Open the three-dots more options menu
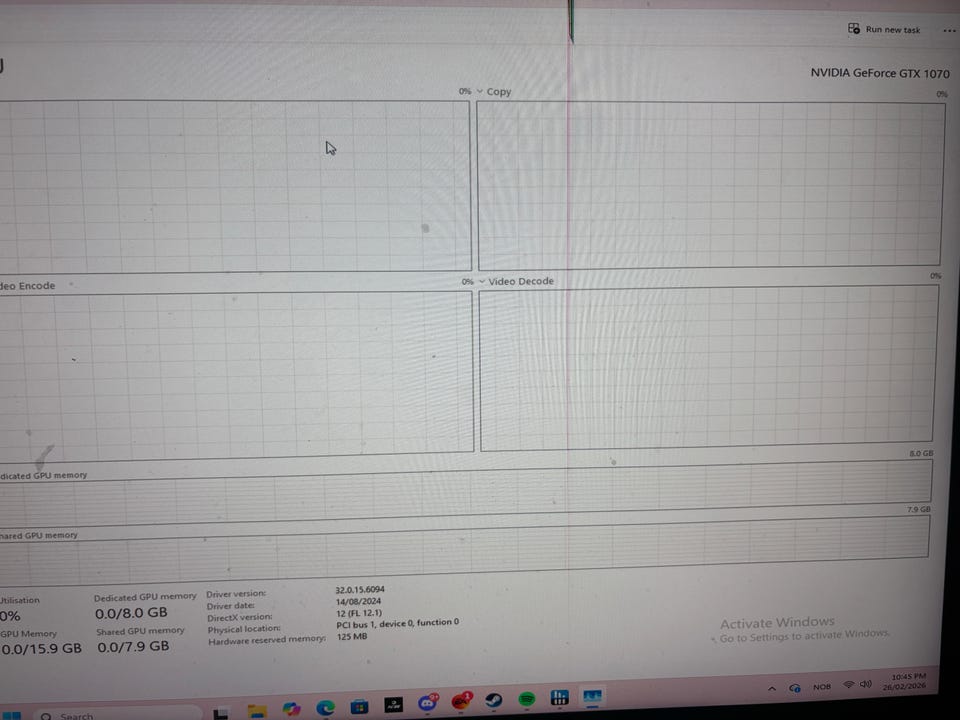960x720 pixels. point(949,30)
